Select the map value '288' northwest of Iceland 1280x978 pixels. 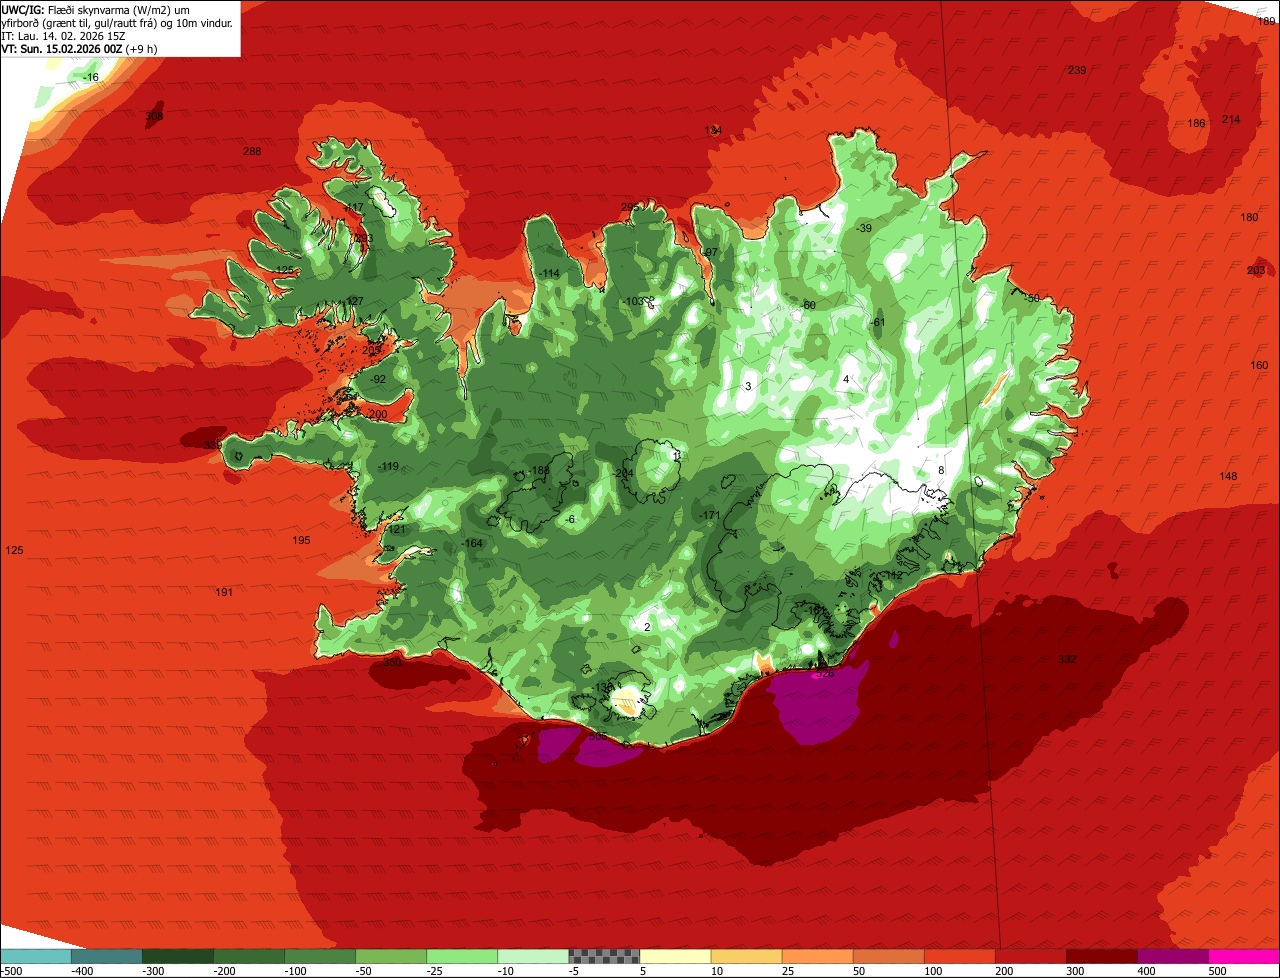click(x=252, y=151)
